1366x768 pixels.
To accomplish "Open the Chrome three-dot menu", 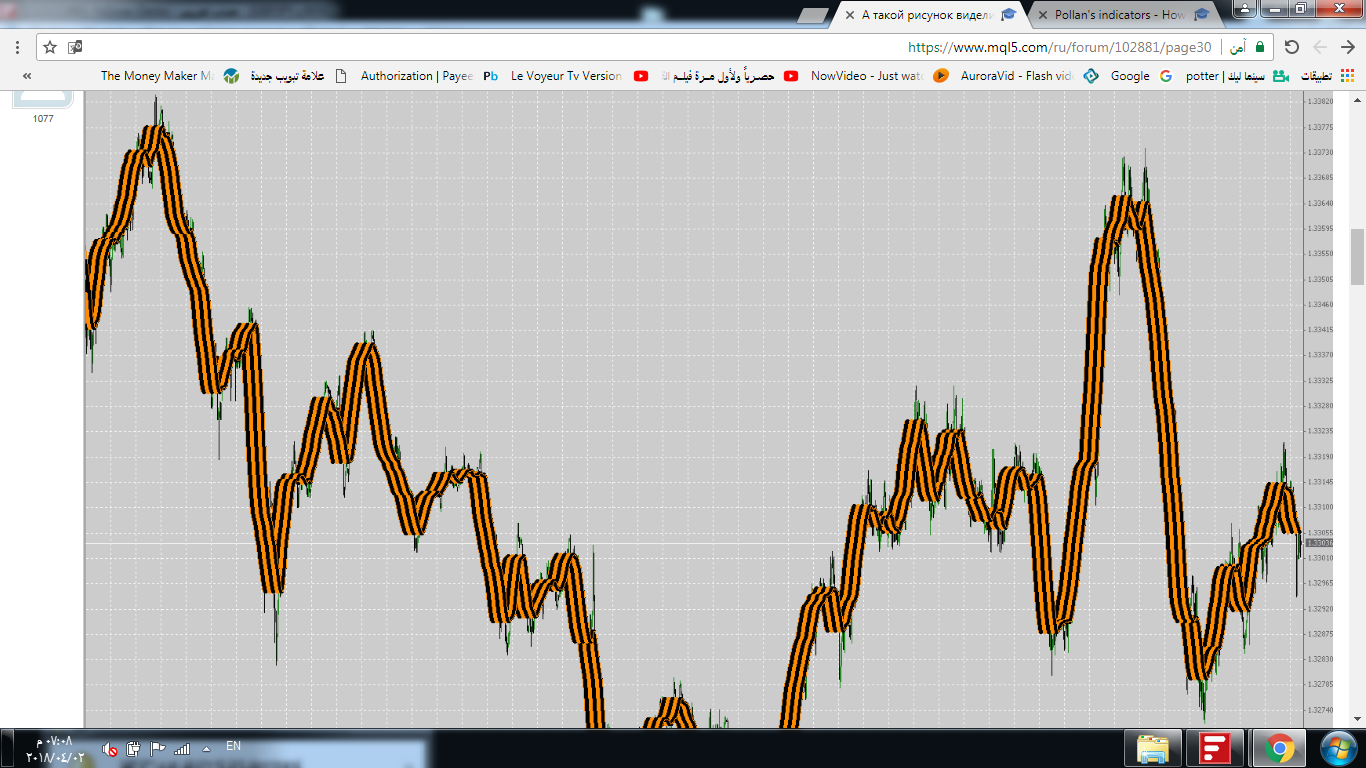I will tap(18, 47).
